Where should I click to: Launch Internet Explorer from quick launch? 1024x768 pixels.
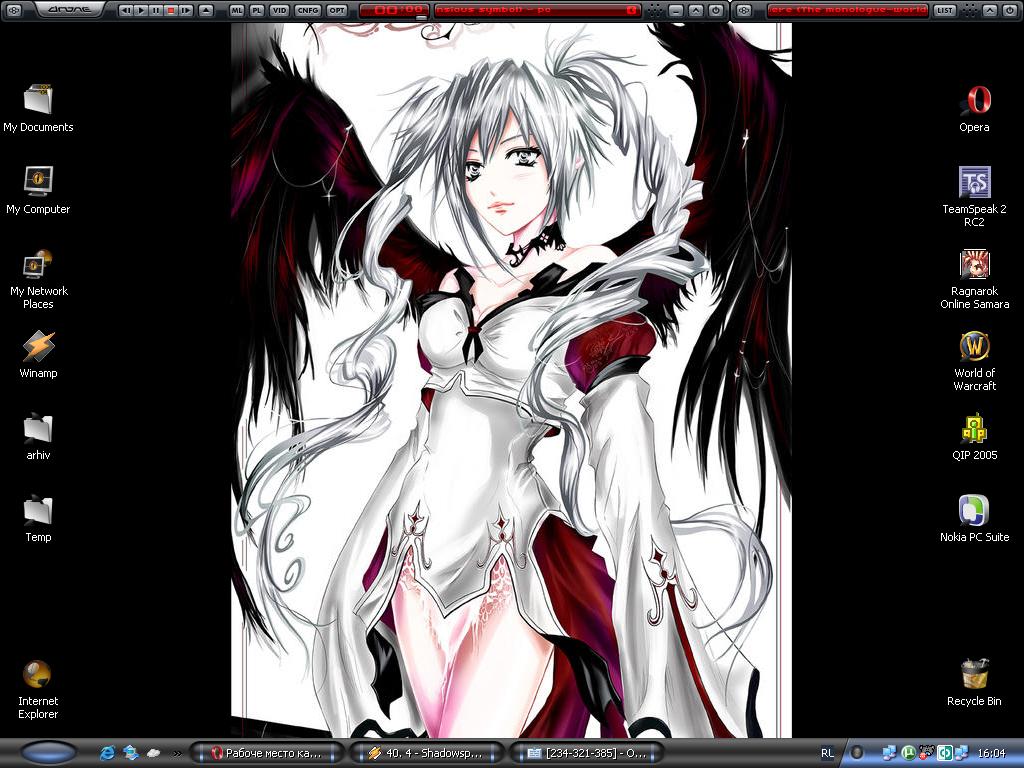point(108,753)
